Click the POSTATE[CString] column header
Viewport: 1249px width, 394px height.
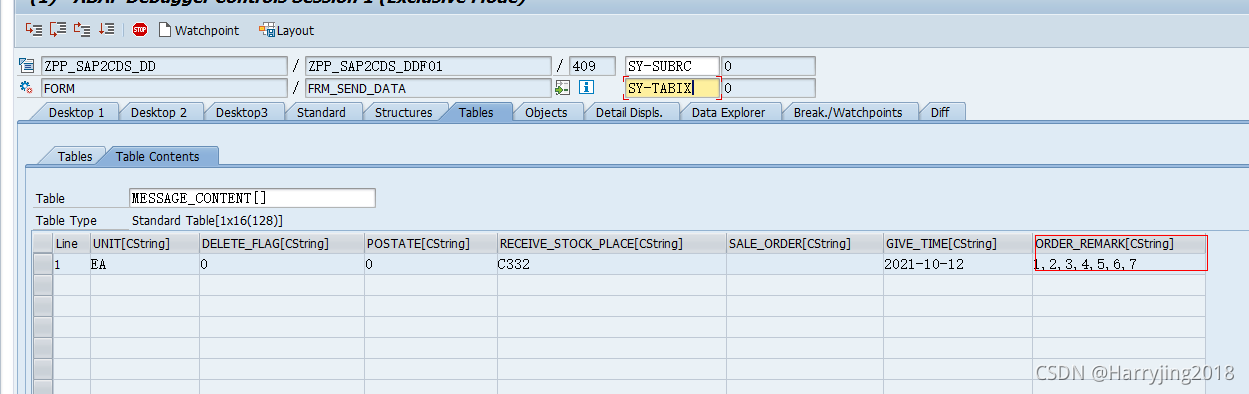[x=430, y=243]
